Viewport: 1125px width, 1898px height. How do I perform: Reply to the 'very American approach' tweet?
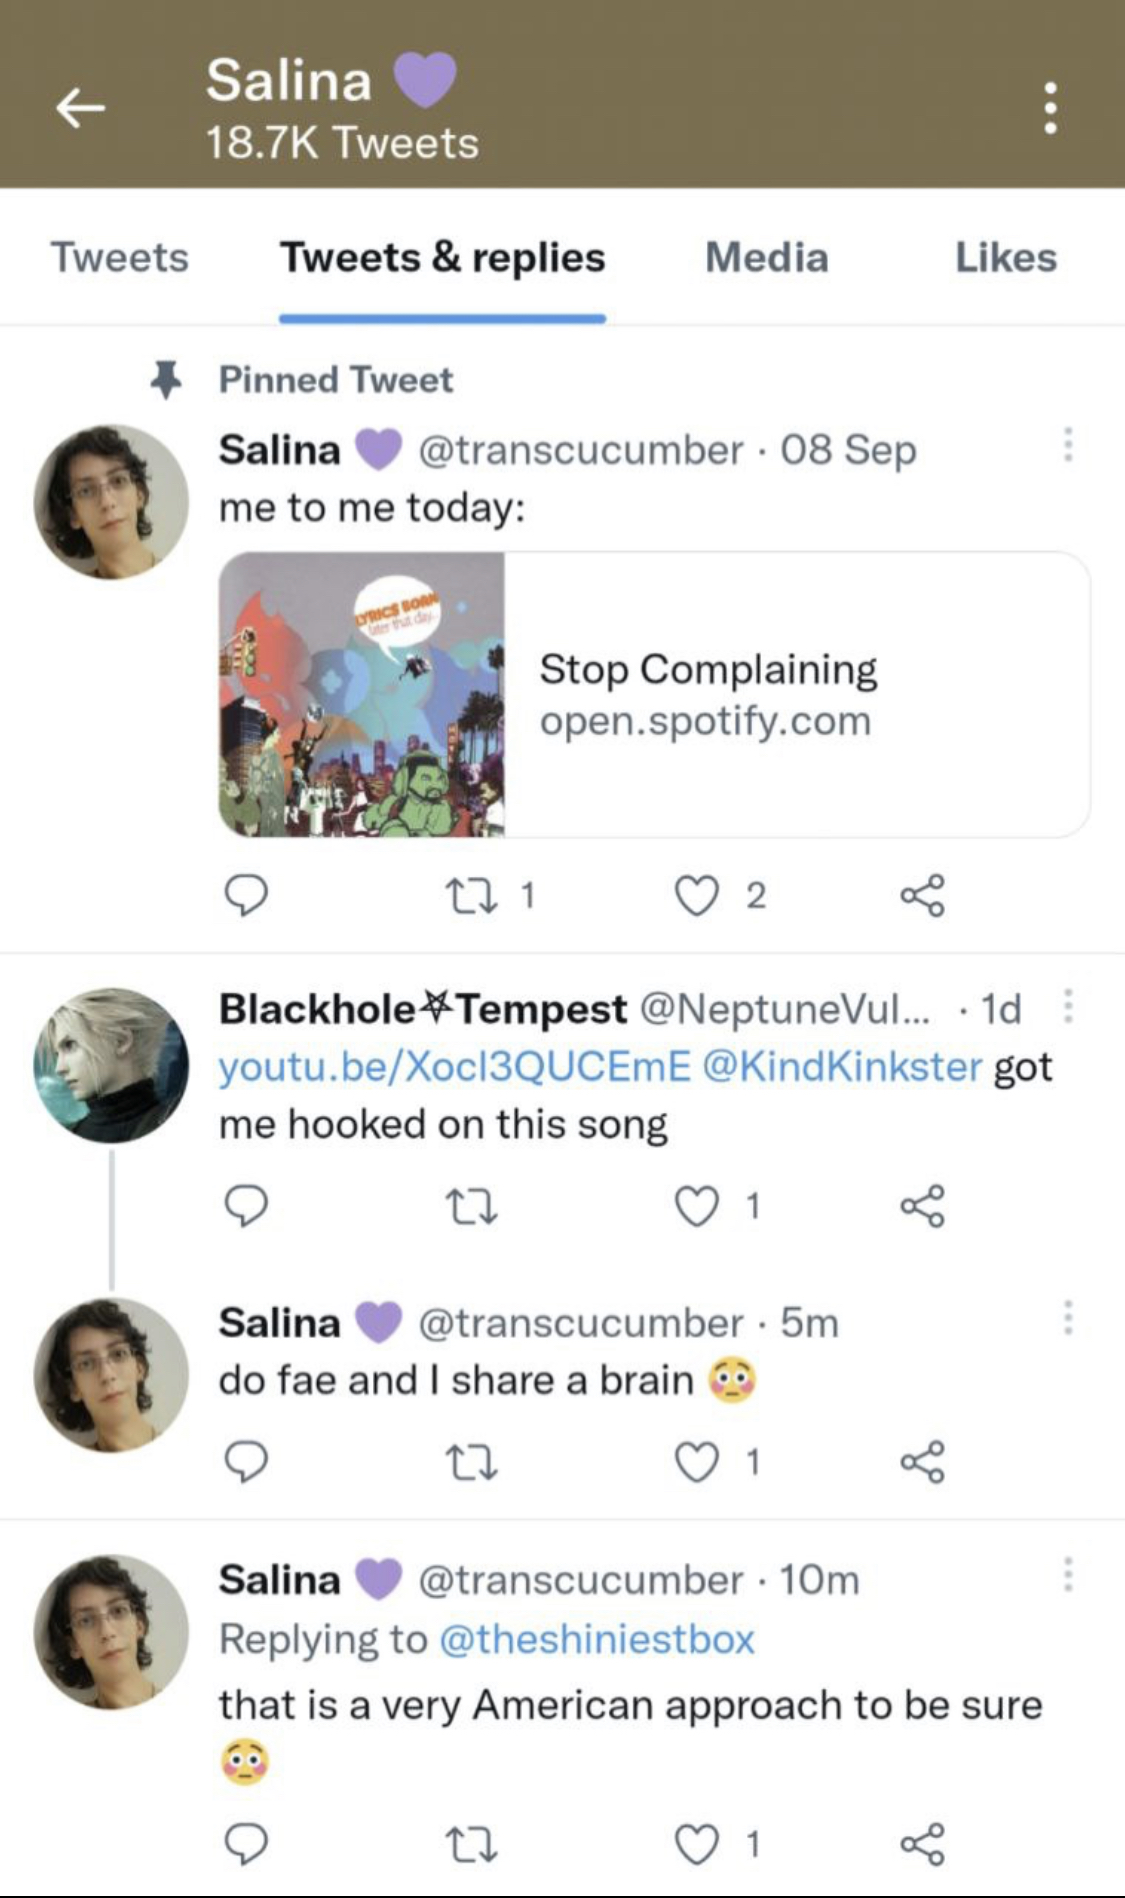point(245,1844)
